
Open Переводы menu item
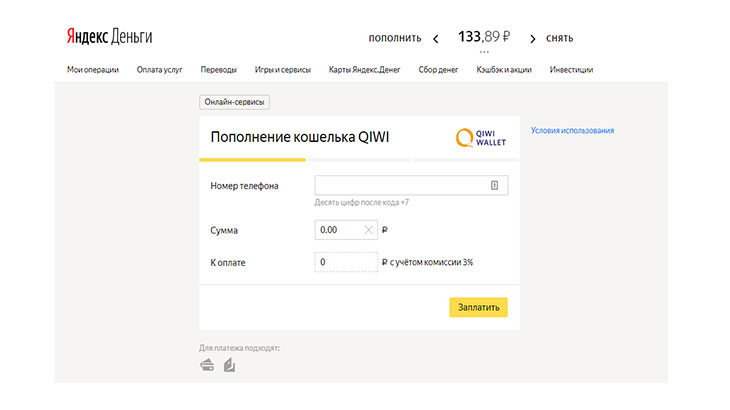[x=219, y=70]
